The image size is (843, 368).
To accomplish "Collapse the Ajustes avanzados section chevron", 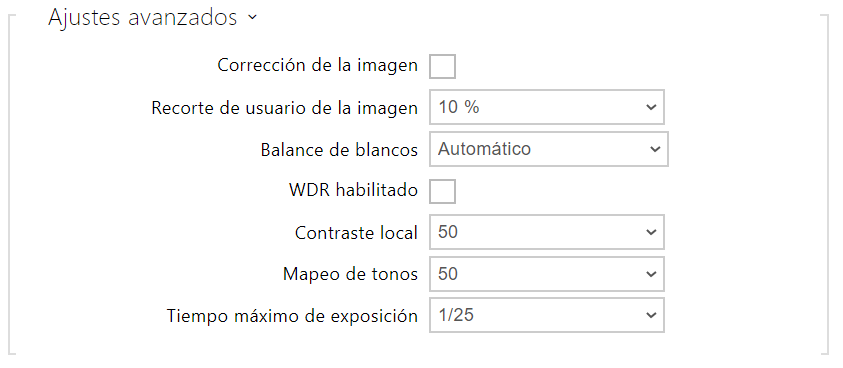I will click(253, 18).
